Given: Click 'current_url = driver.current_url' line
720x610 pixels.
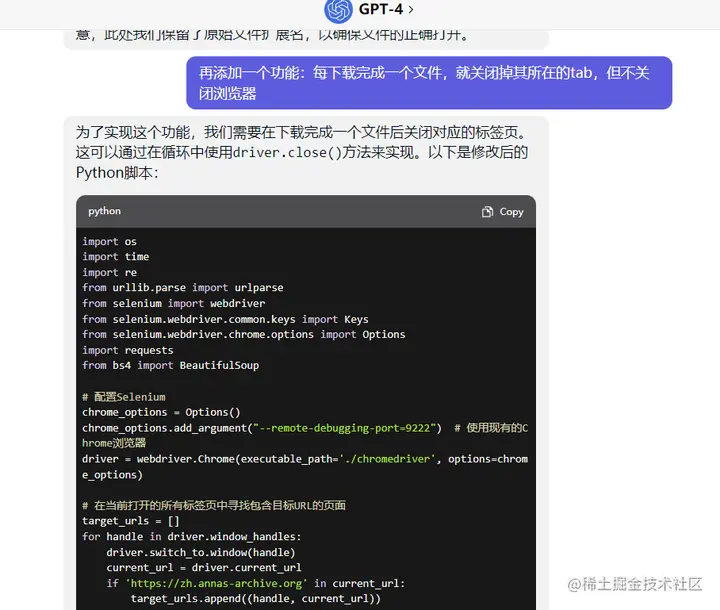Looking at the screenshot, I should pos(204,568).
